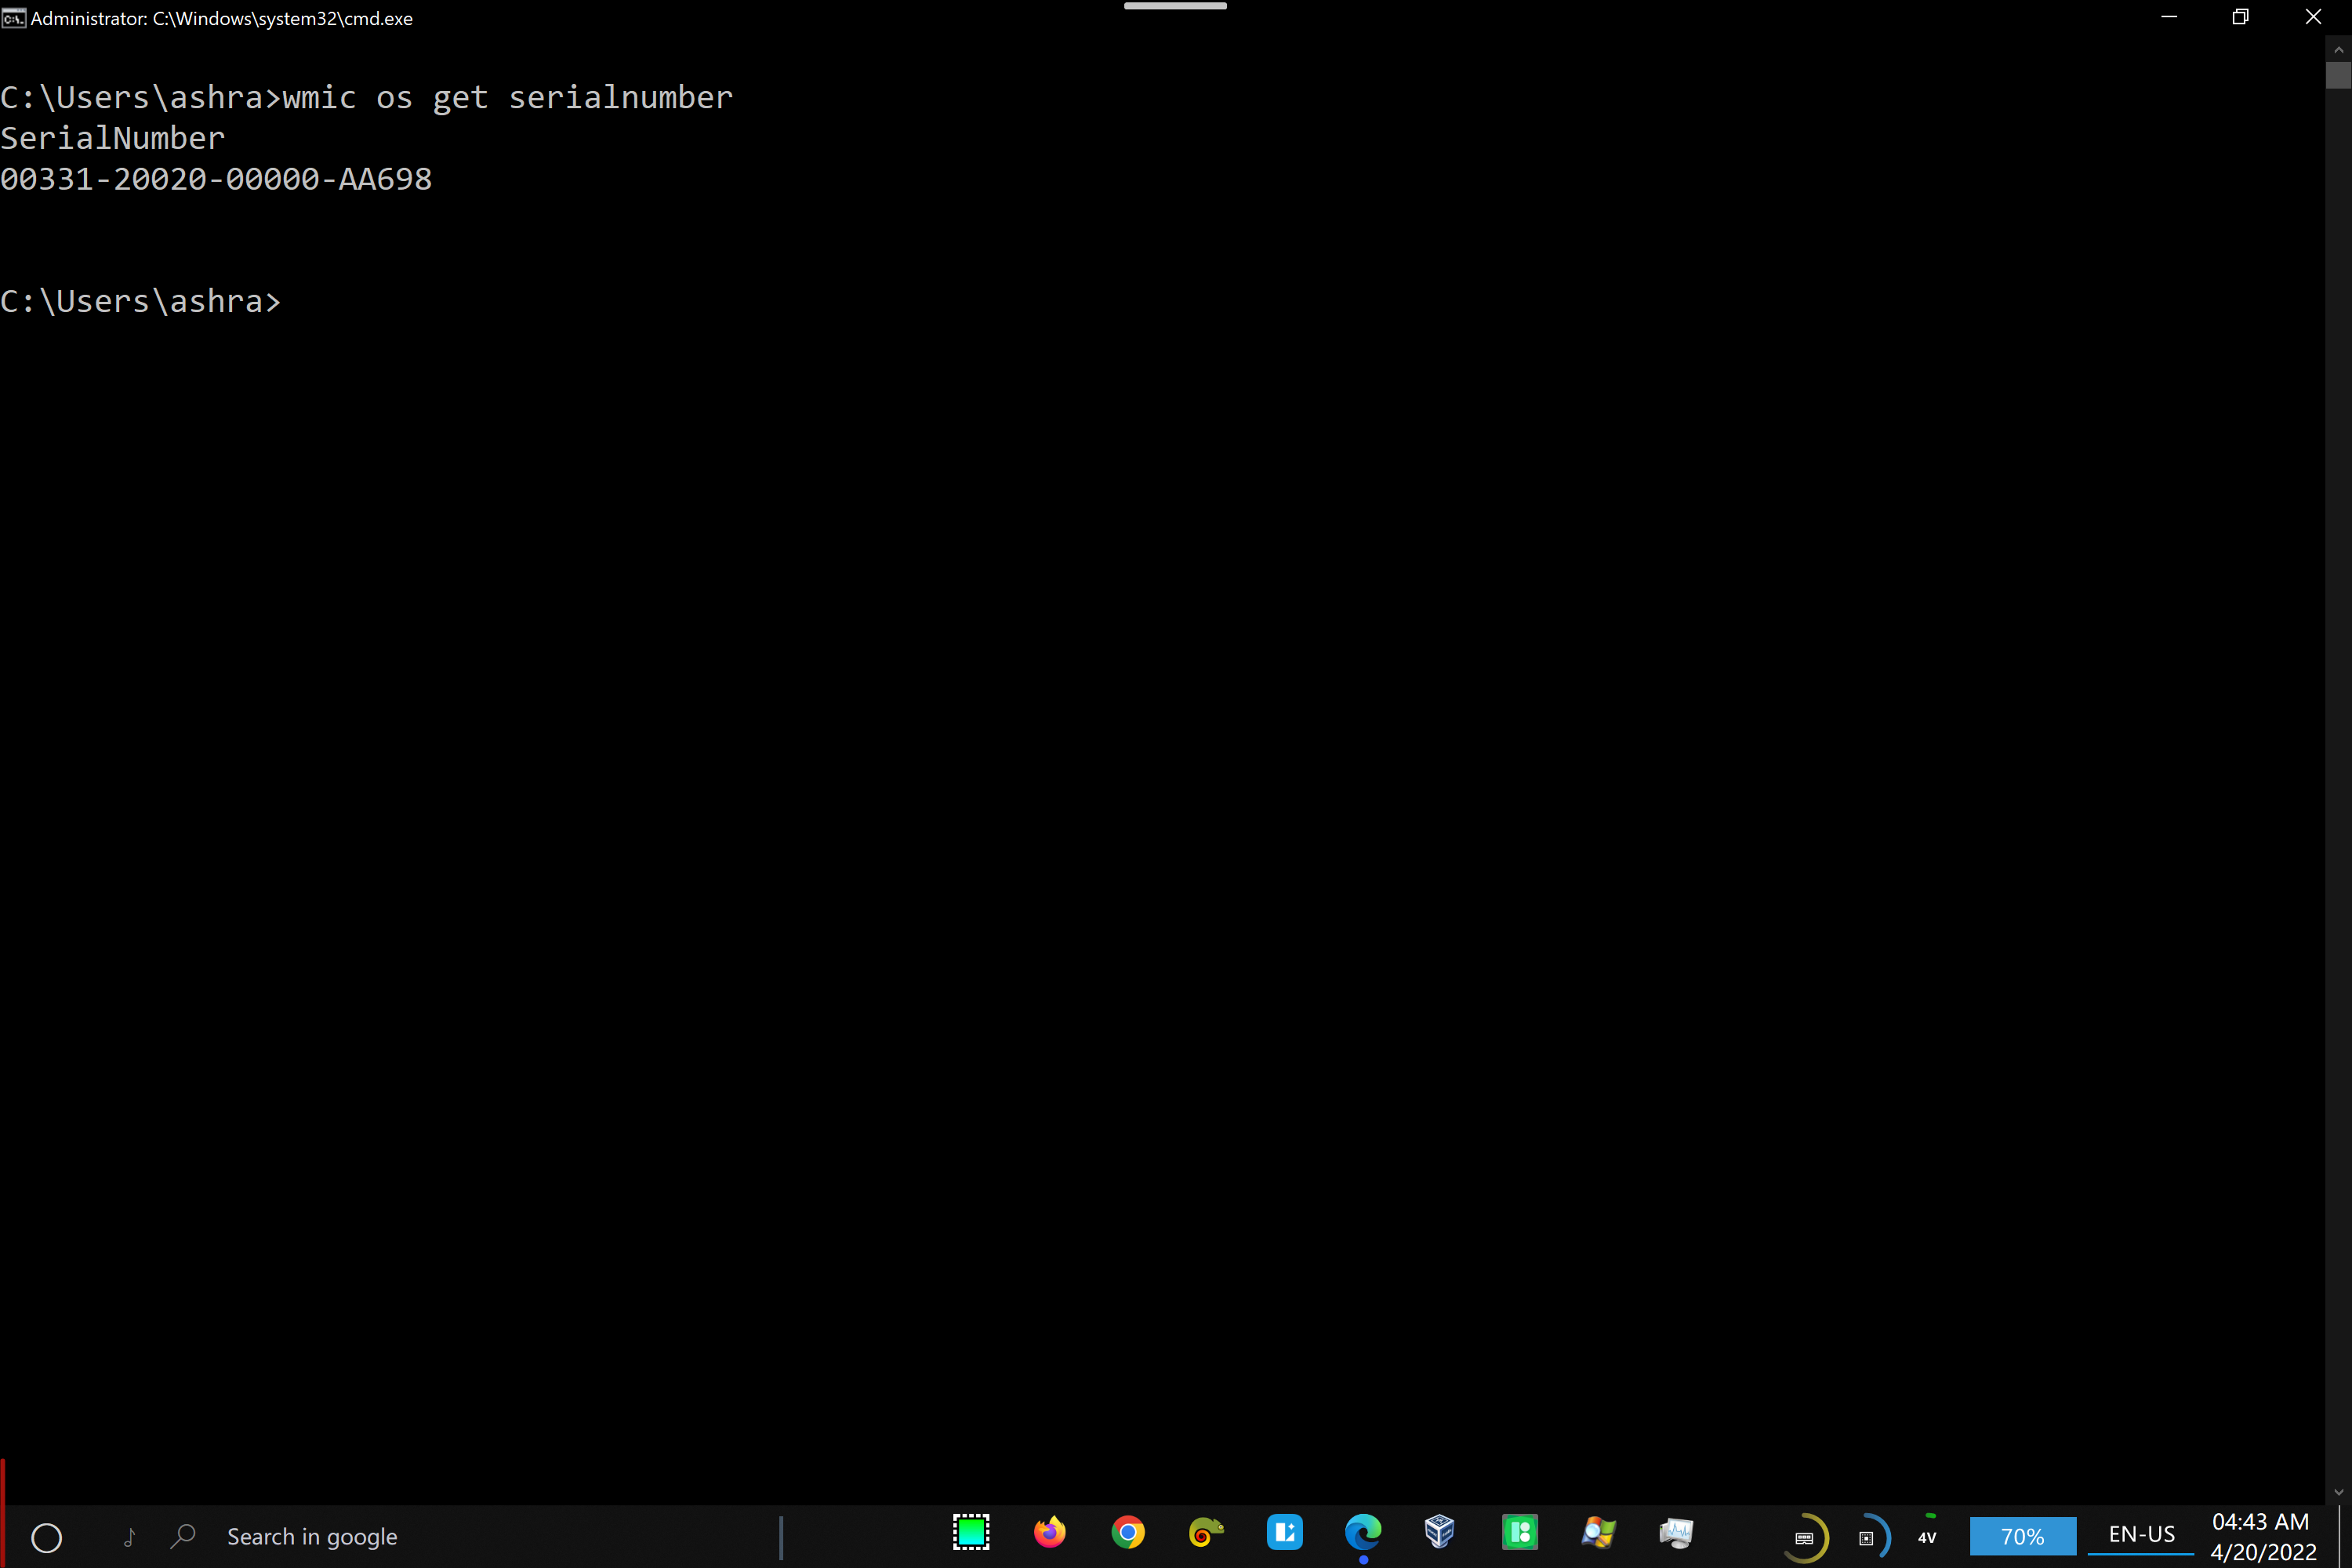Screen dimensions: 2352x1568
Task: Open Microsoft Edge from the taskbar
Action: point(1363,1533)
